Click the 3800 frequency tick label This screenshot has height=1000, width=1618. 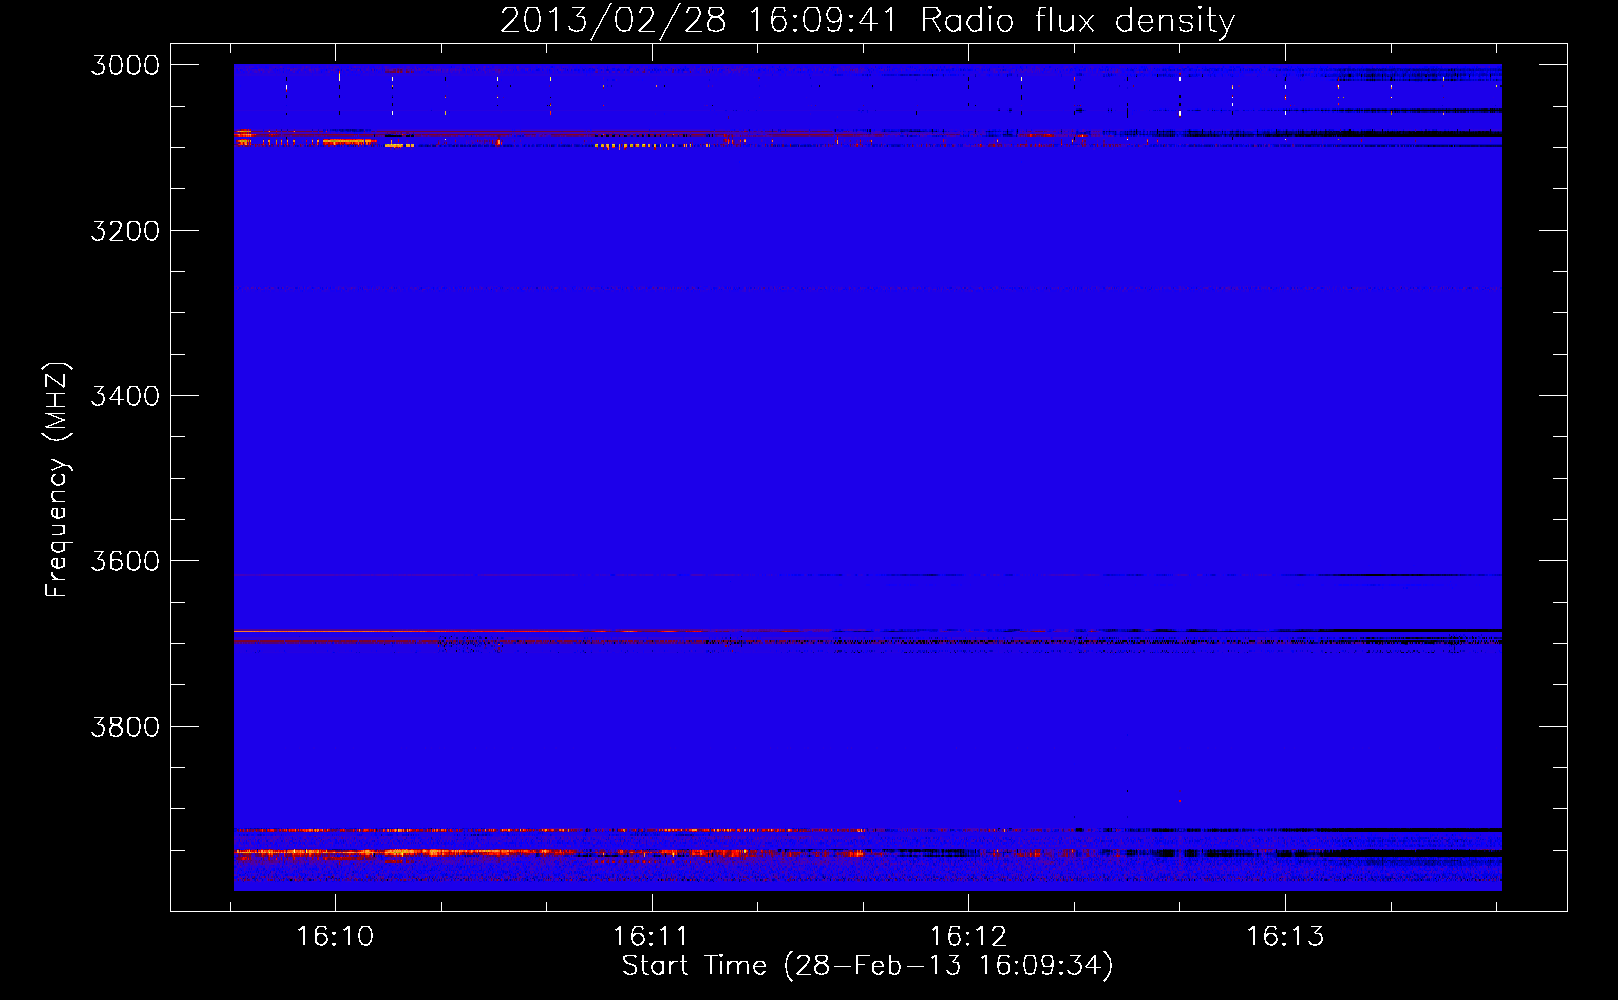point(125,727)
